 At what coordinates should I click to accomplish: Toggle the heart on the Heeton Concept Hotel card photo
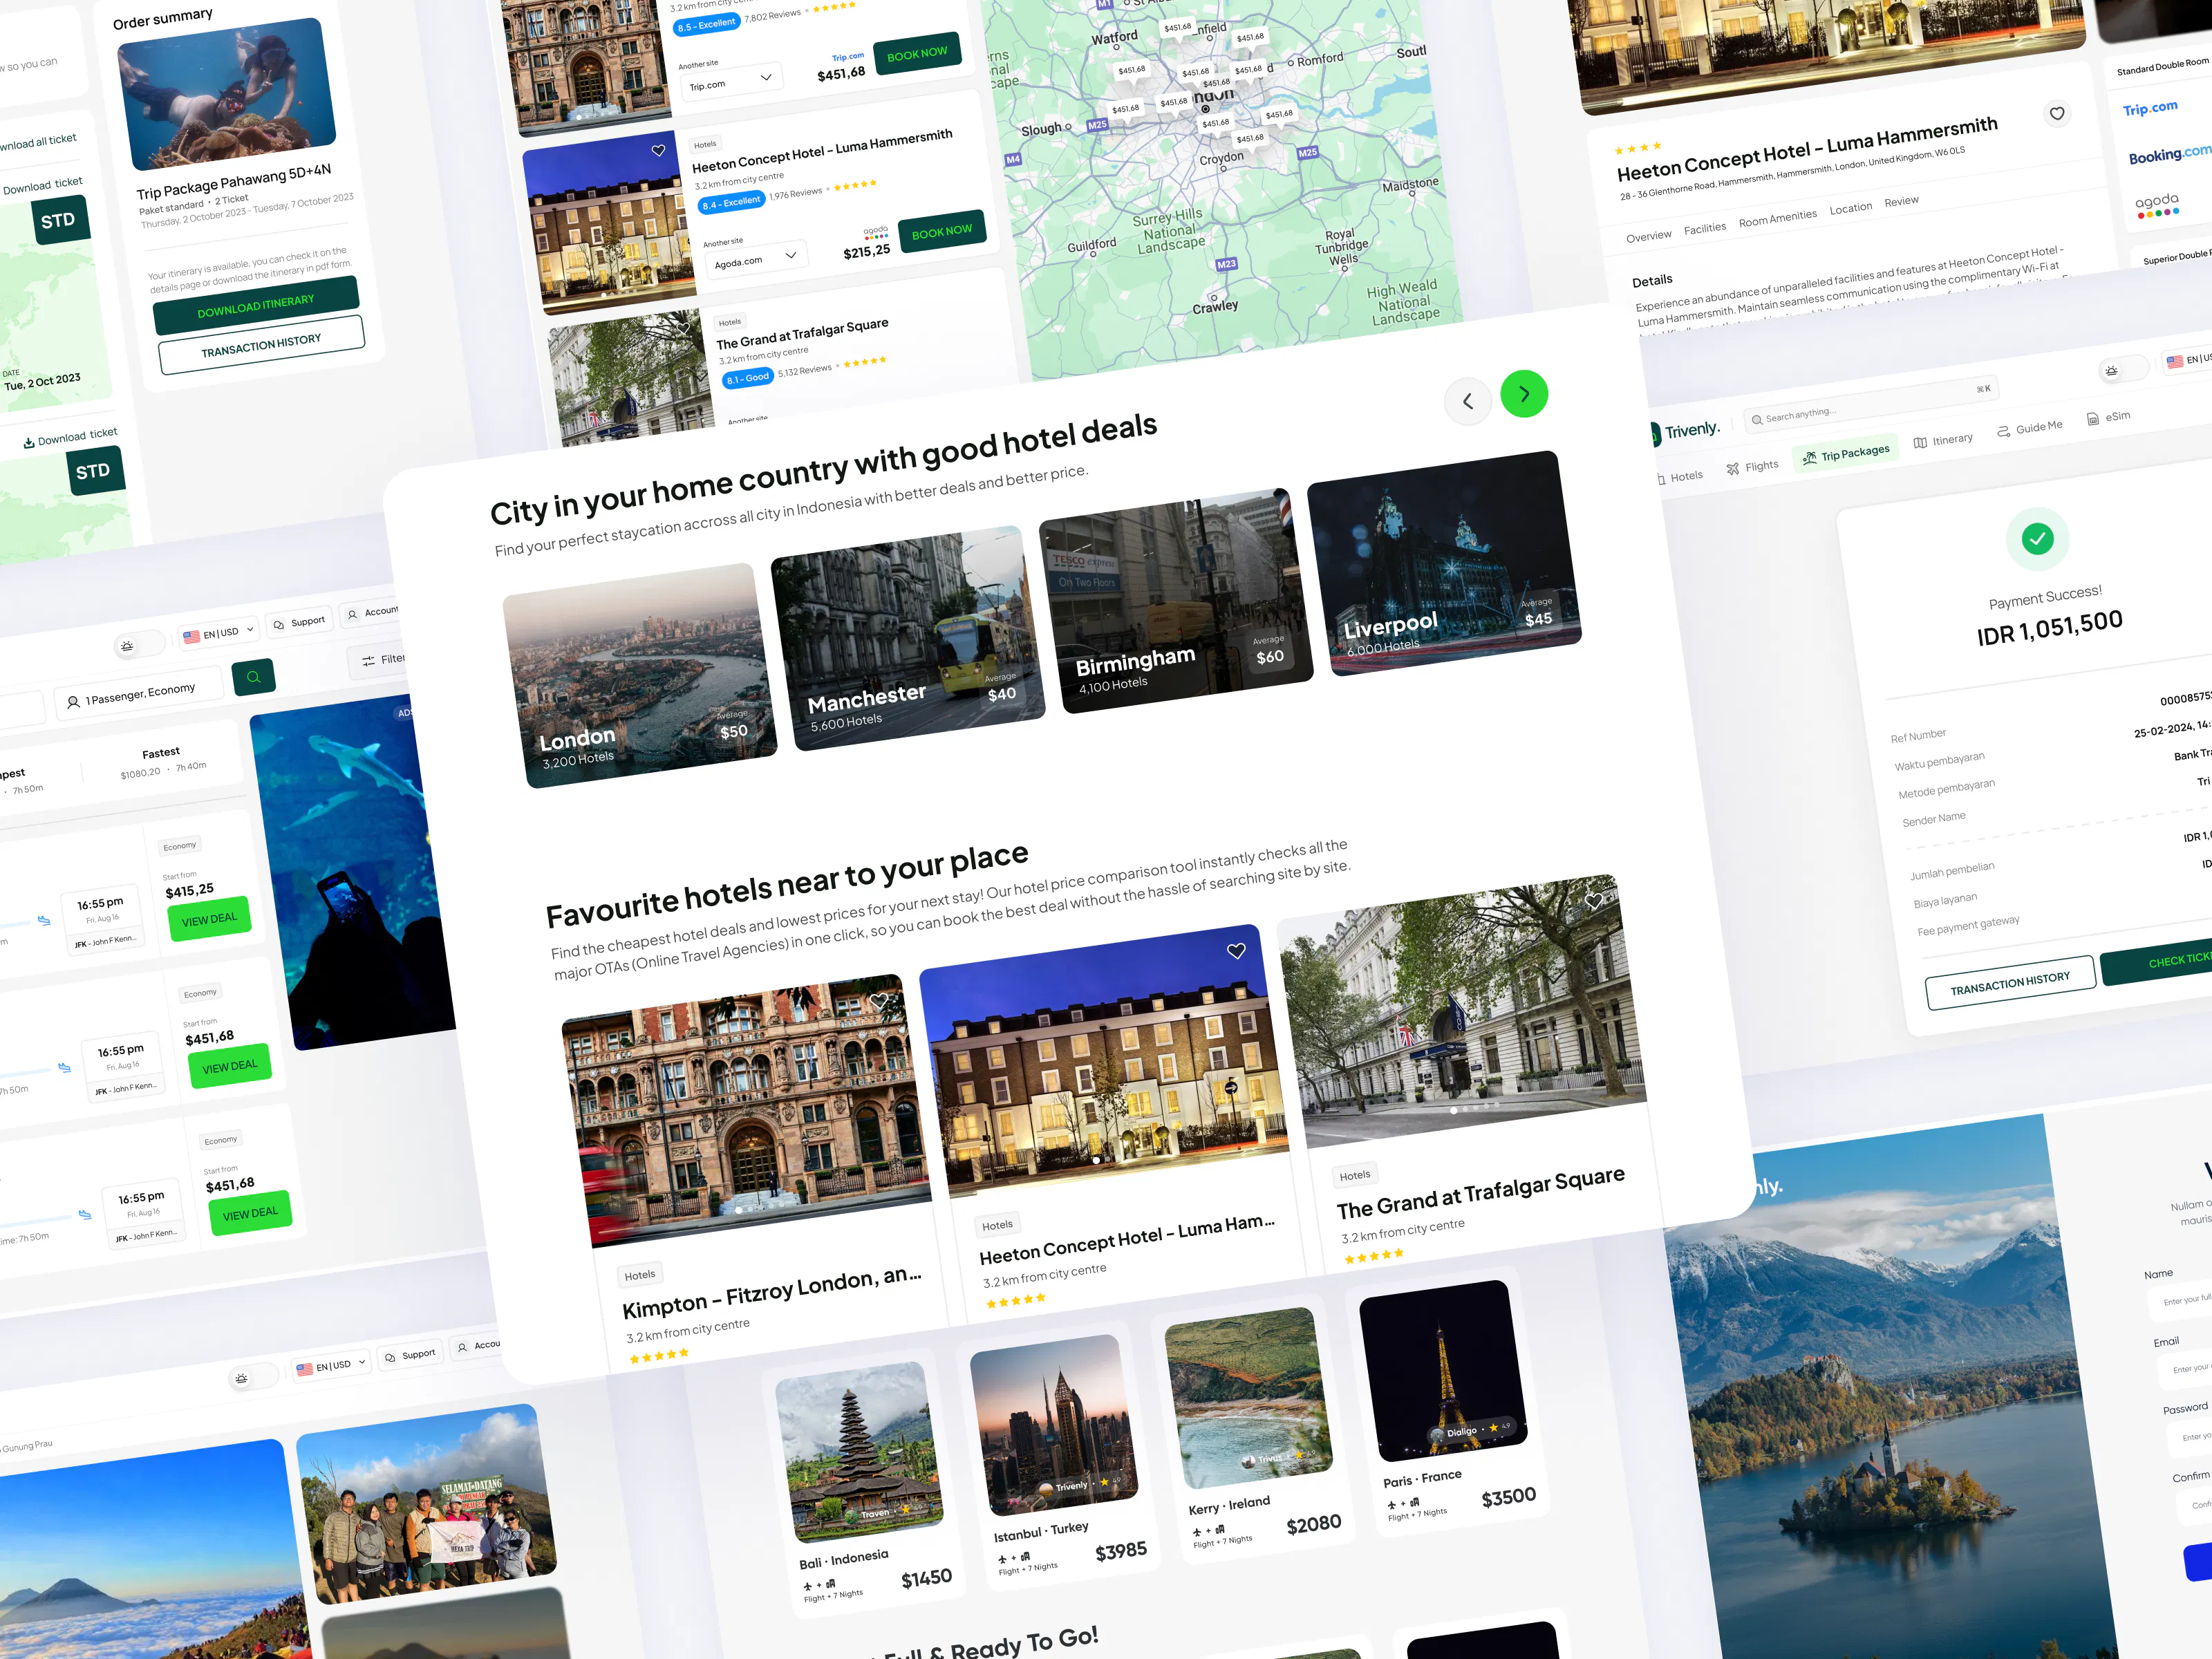pyautogui.click(x=1236, y=951)
